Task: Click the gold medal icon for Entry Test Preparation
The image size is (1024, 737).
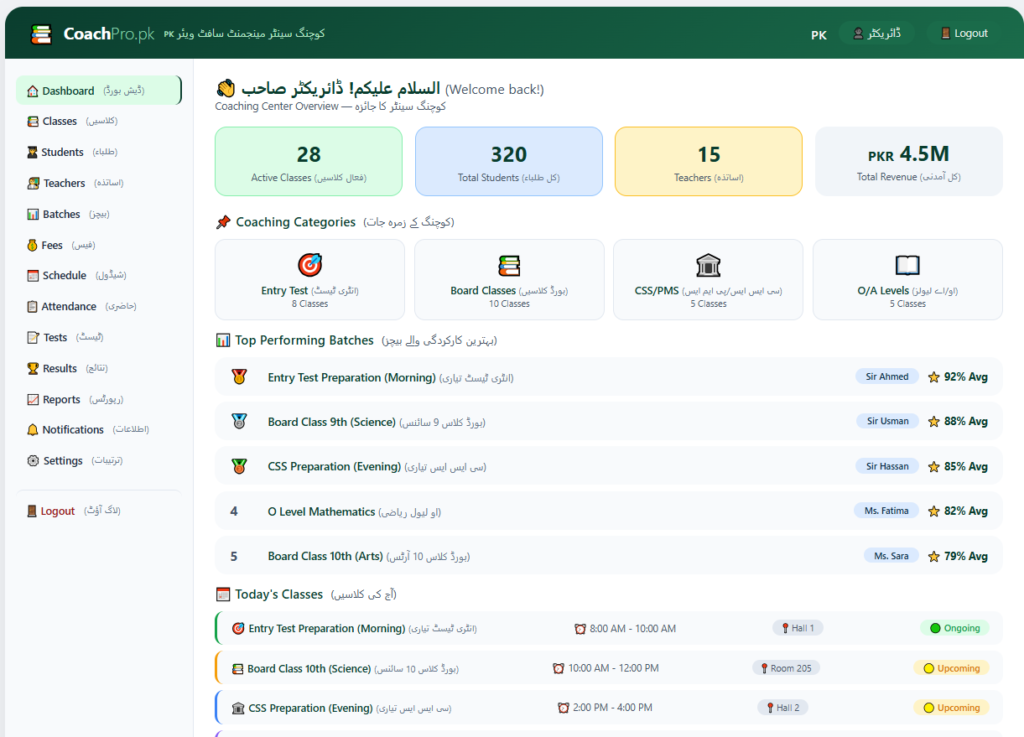Action: point(239,377)
